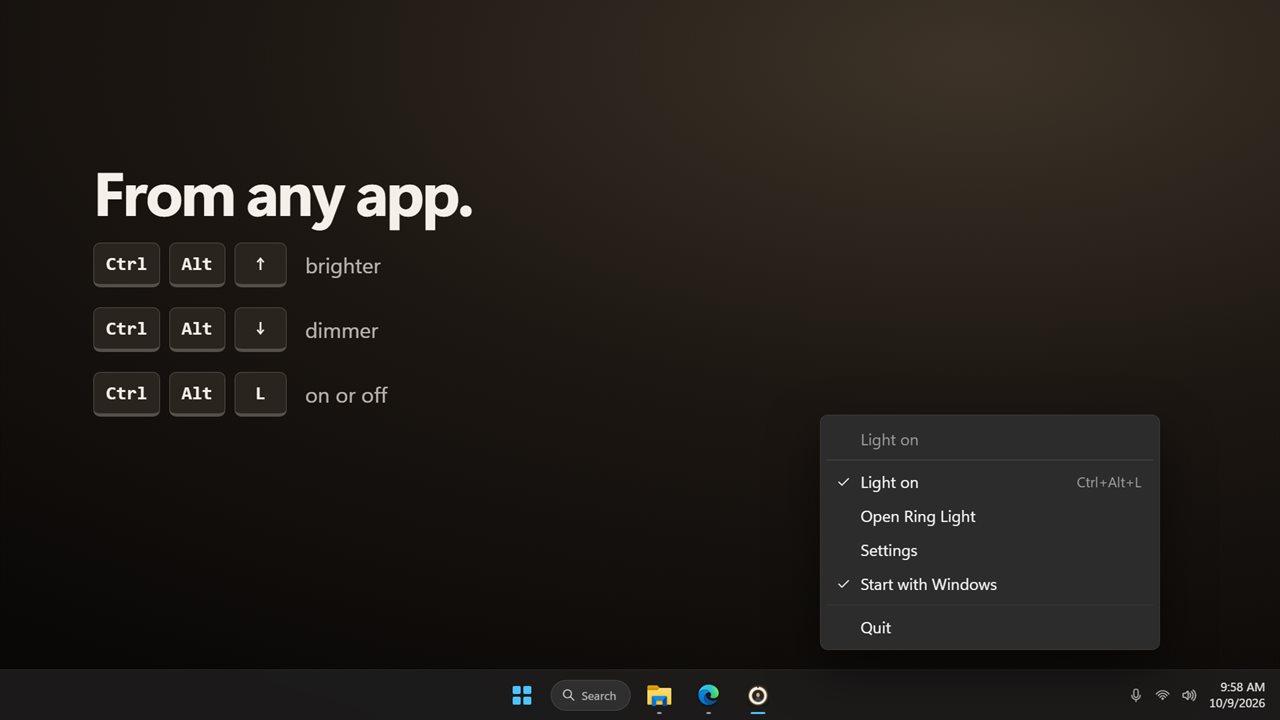Choose 'Open Ring Light' from the menu
This screenshot has height=720, width=1280.
pyautogui.click(x=990, y=516)
